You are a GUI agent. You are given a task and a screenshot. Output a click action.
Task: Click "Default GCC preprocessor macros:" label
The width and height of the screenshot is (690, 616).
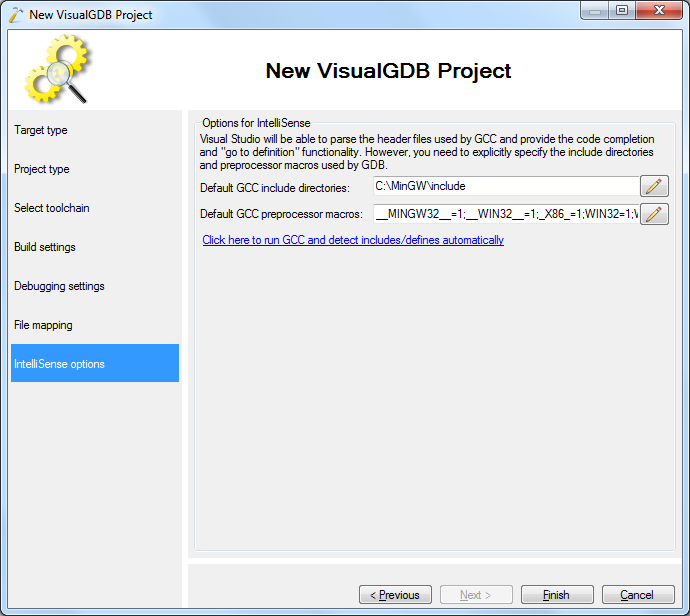pyautogui.click(x=281, y=214)
